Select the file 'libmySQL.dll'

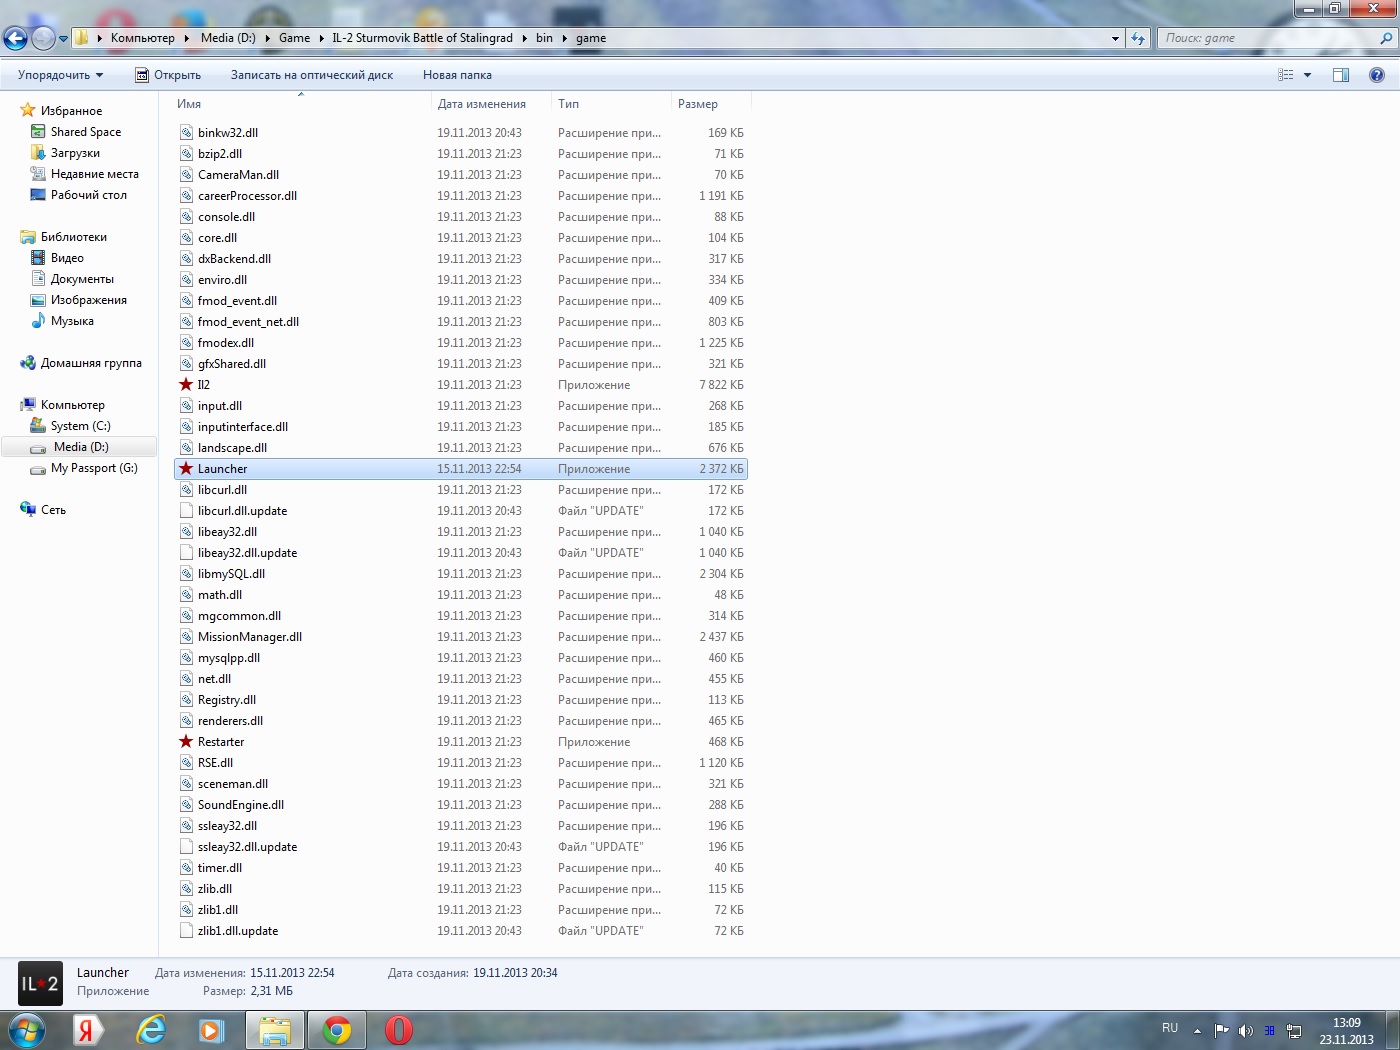[231, 574]
